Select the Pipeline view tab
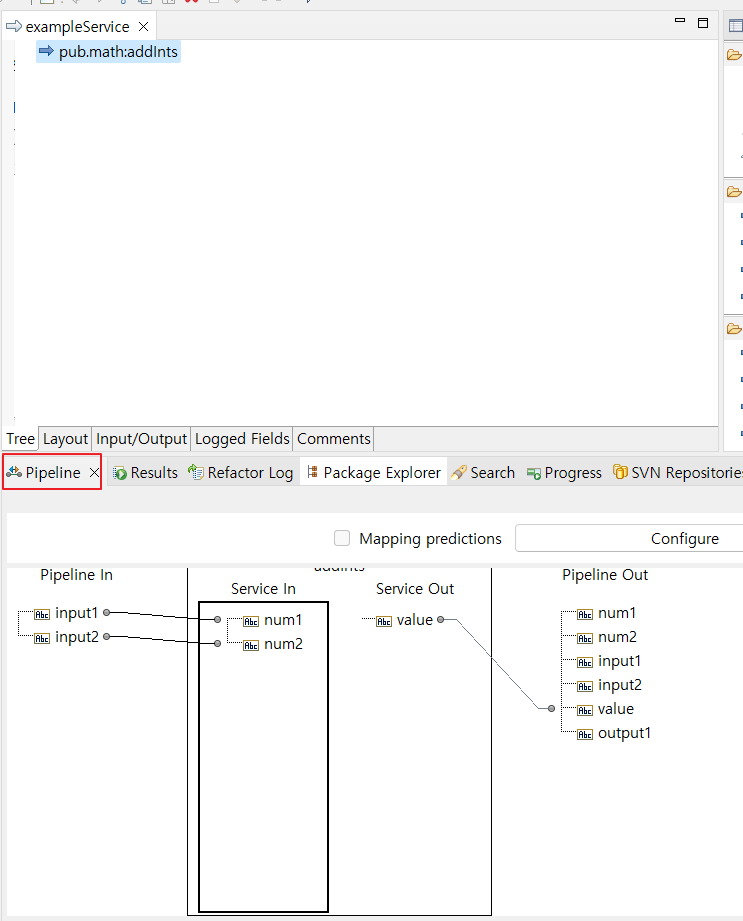Image resolution: width=743 pixels, height=921 pixels. coord(53,472)
